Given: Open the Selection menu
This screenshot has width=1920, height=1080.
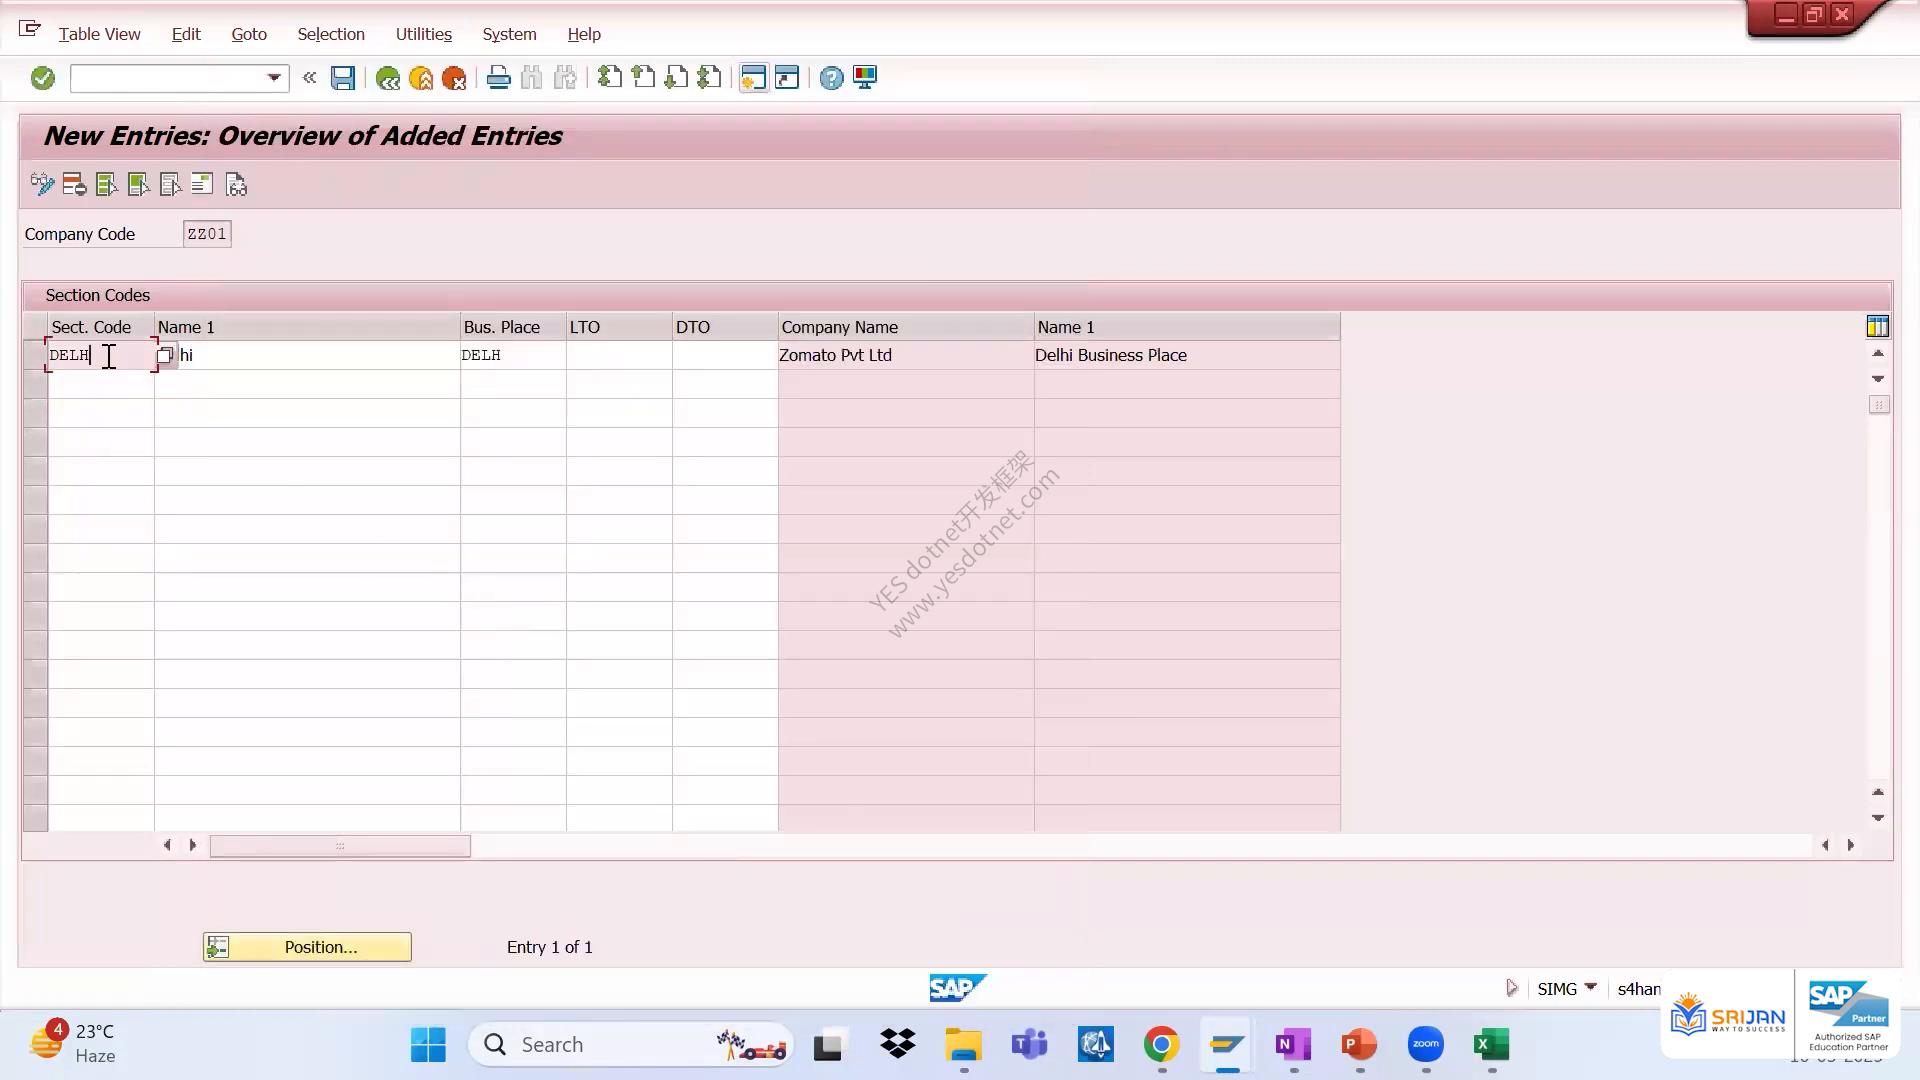Looking at the screenshot, I should click(x=331, y=34).
